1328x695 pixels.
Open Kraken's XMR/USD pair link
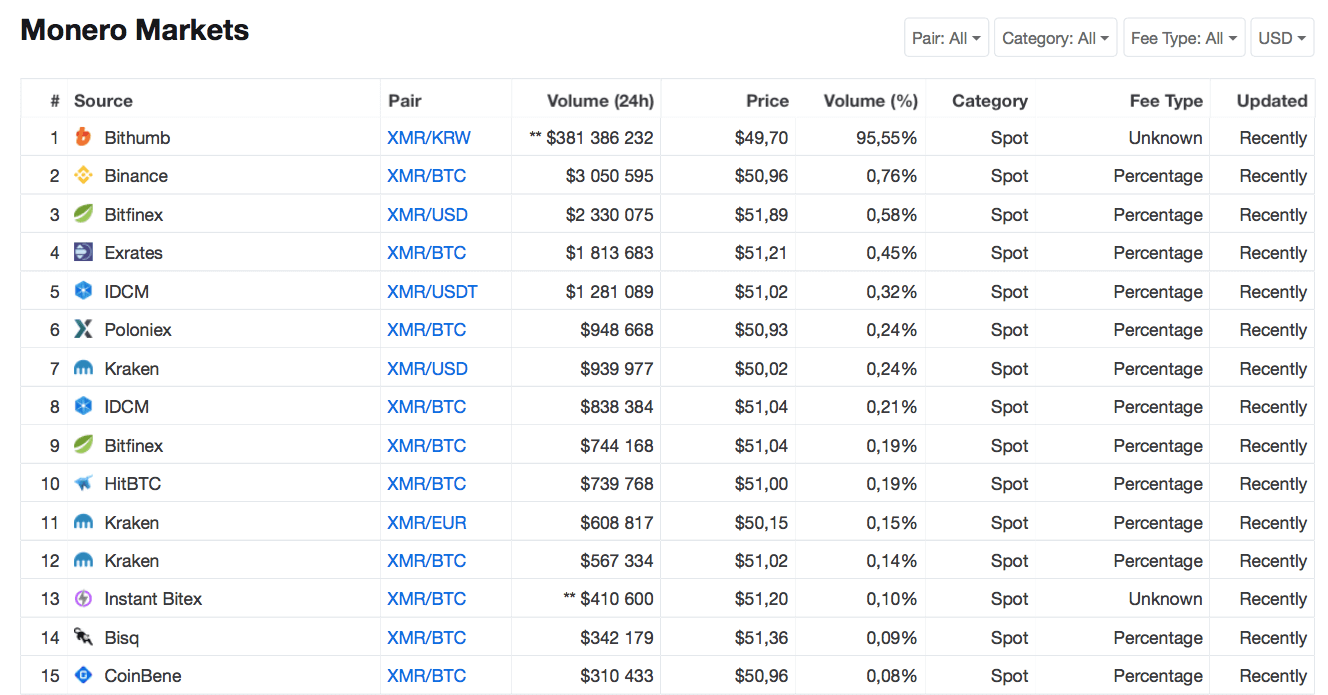point(427,369)
